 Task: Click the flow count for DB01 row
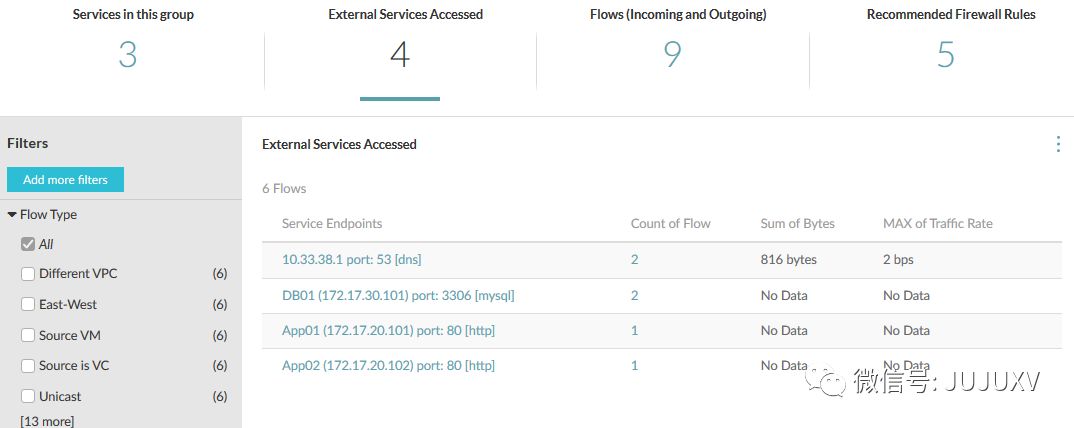[634, 296]
